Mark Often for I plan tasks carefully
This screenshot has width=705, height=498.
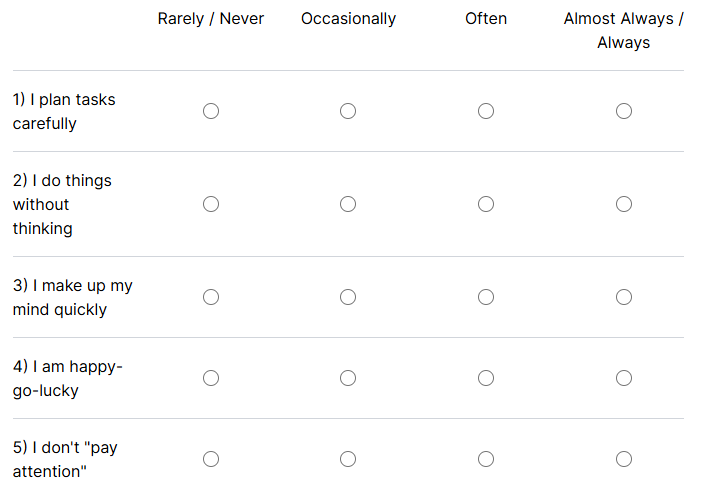[486, 111]
